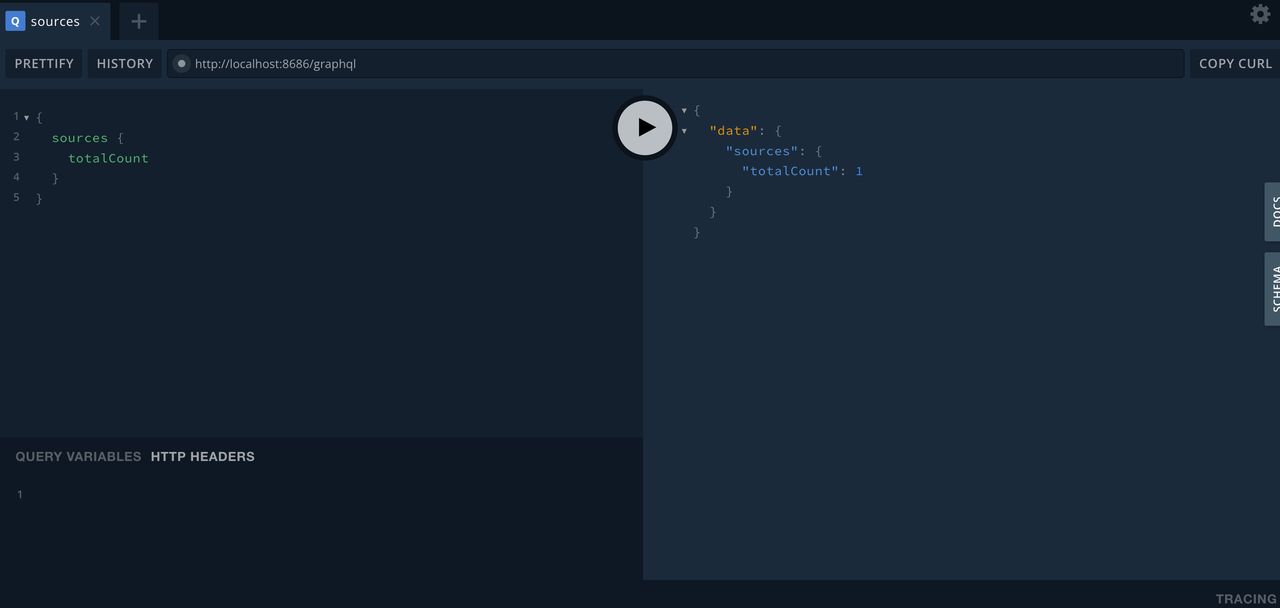Open a new tab with the plus icon
Screen dimensions: 1280x608
tap(138, 21)
